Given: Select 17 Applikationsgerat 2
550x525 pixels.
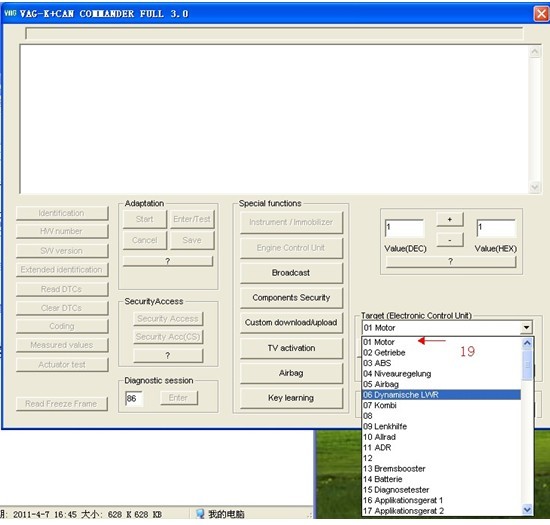Looking at the screenshot, I should point(442,511).
